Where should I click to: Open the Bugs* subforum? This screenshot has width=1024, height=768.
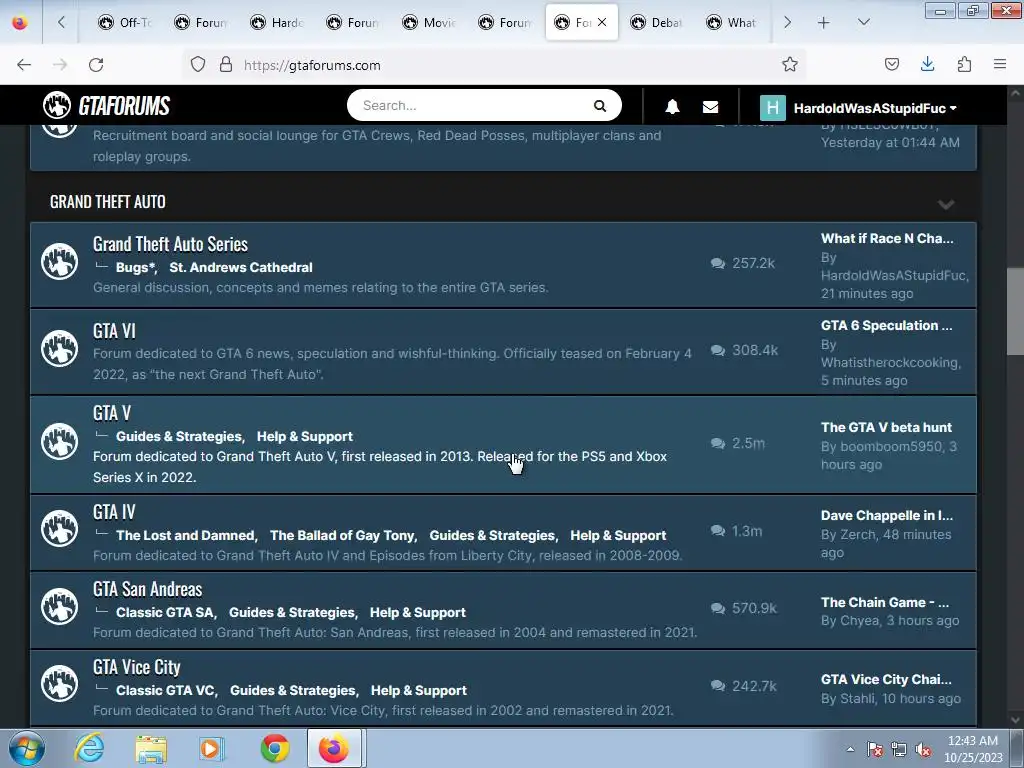(136, 267)
